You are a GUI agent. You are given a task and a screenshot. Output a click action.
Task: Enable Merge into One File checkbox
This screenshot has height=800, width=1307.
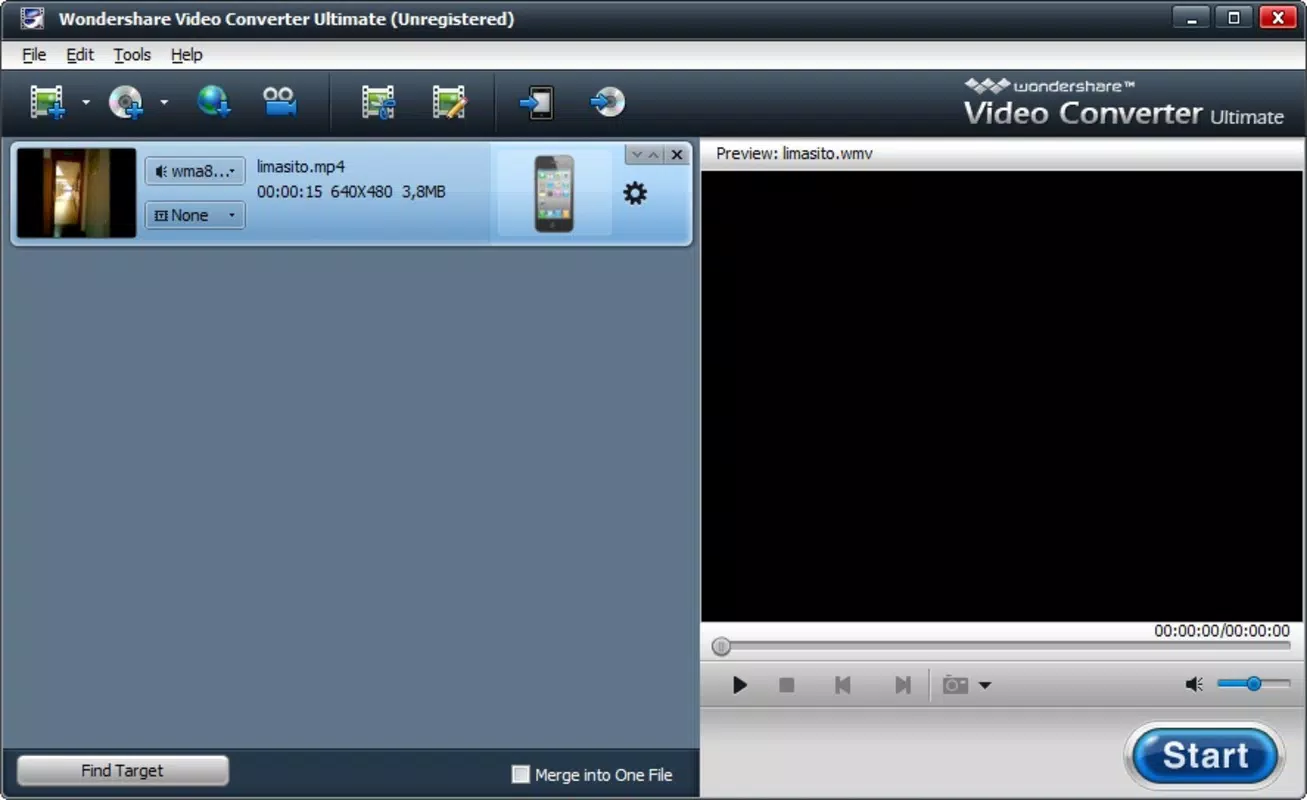[x=520, y=774]
